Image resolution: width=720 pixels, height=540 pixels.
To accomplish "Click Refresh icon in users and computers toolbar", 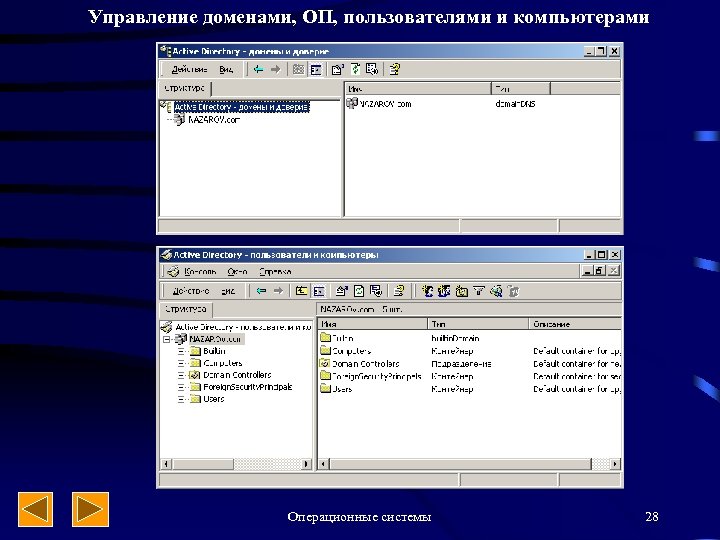I will tap(359, 291).
